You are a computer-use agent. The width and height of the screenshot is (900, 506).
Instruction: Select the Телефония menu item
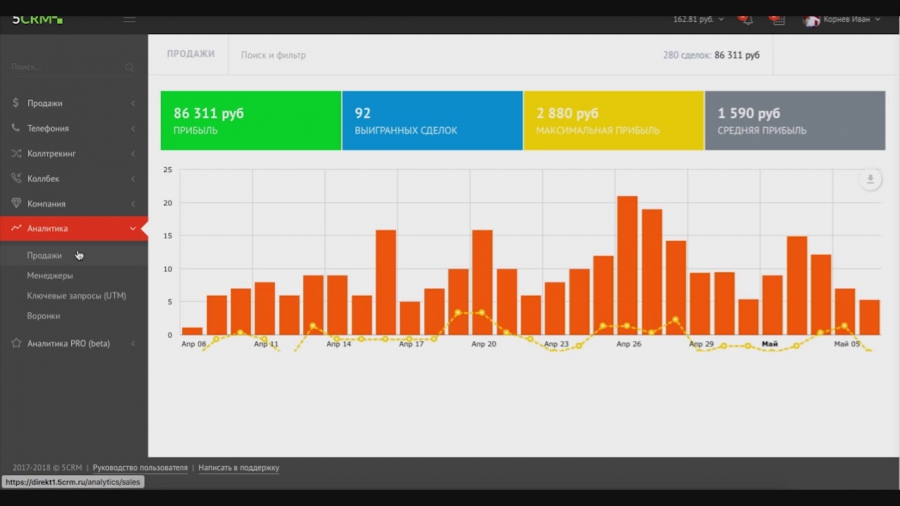pos(48,129)
